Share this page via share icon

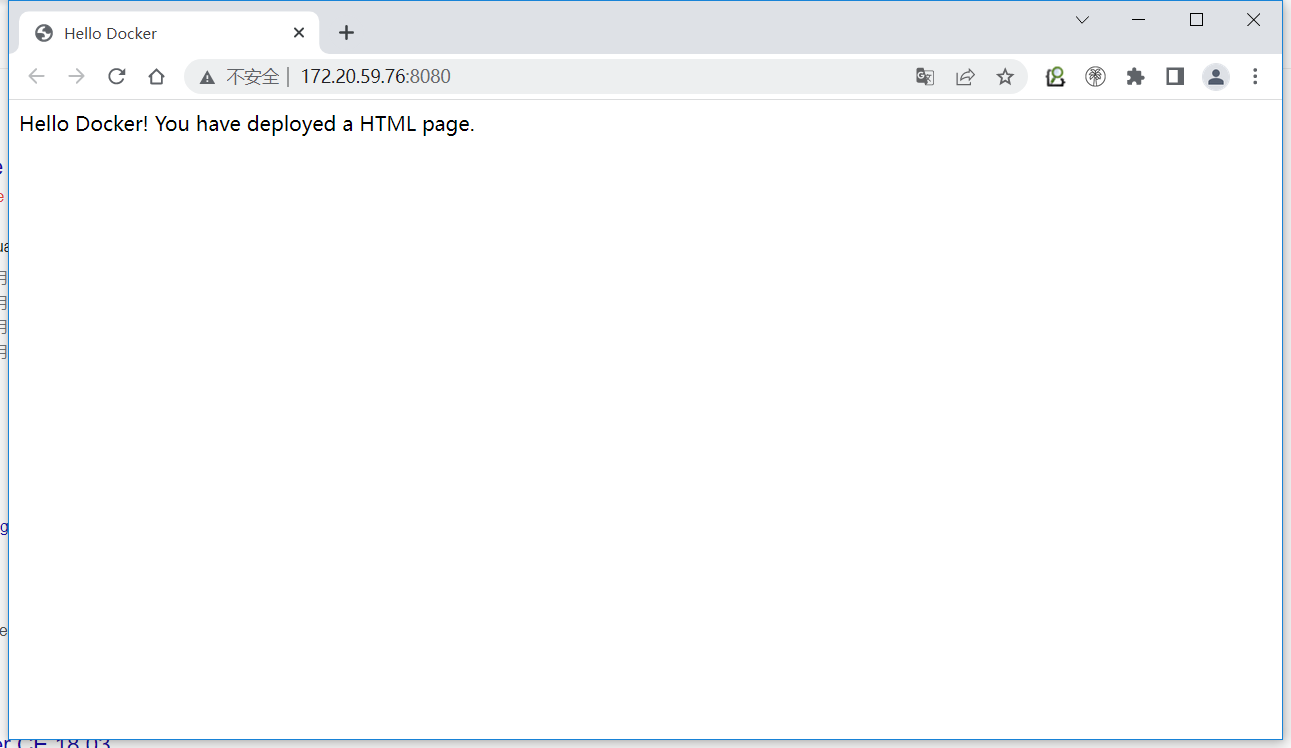tap(965, 77)
